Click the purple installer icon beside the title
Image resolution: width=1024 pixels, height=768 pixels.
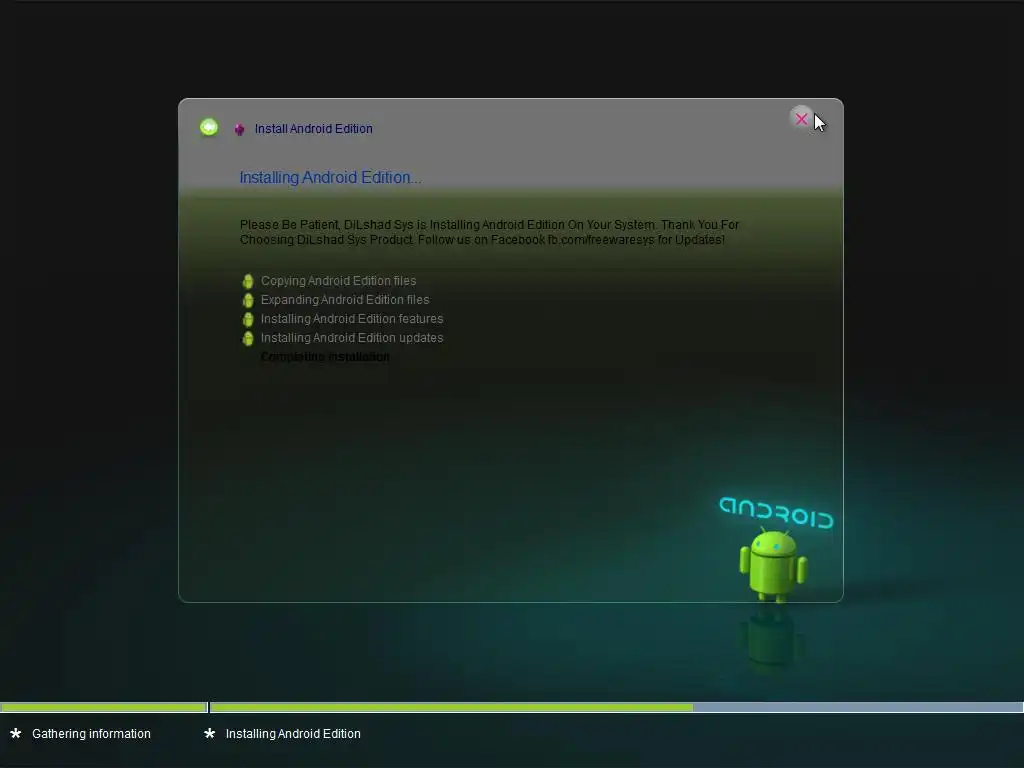tap(240, 129)
